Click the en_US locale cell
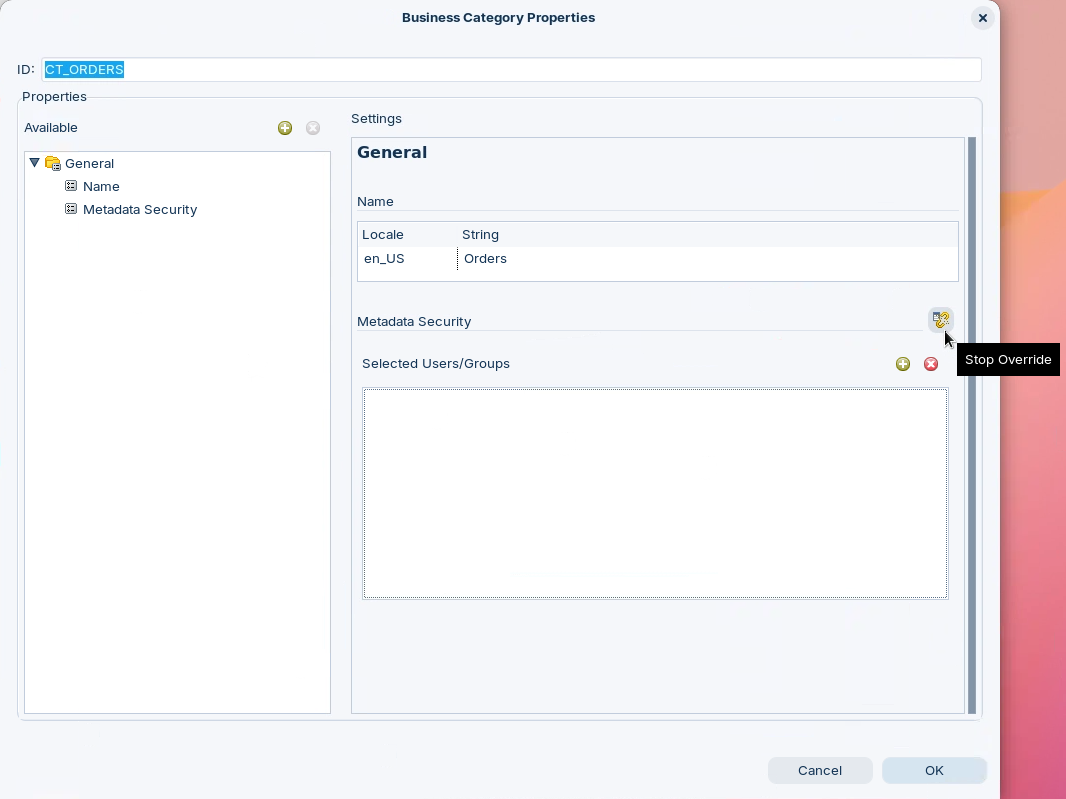 [384, 259]
